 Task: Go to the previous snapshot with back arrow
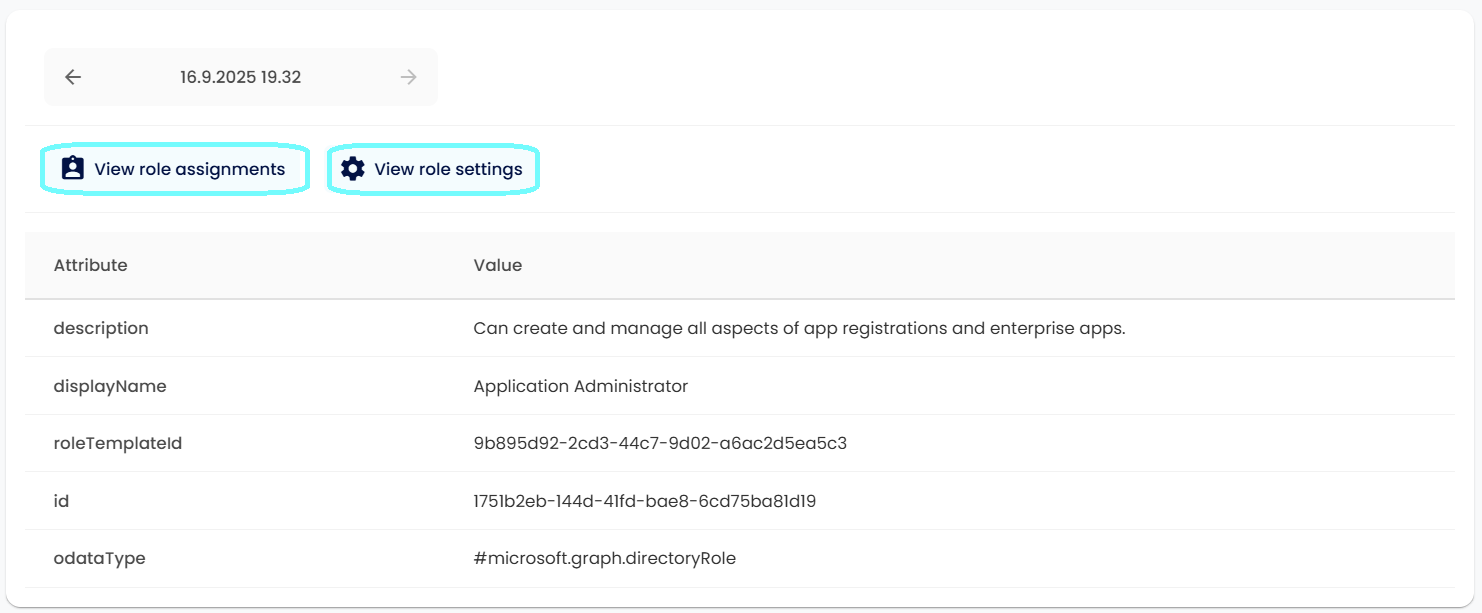73,77
